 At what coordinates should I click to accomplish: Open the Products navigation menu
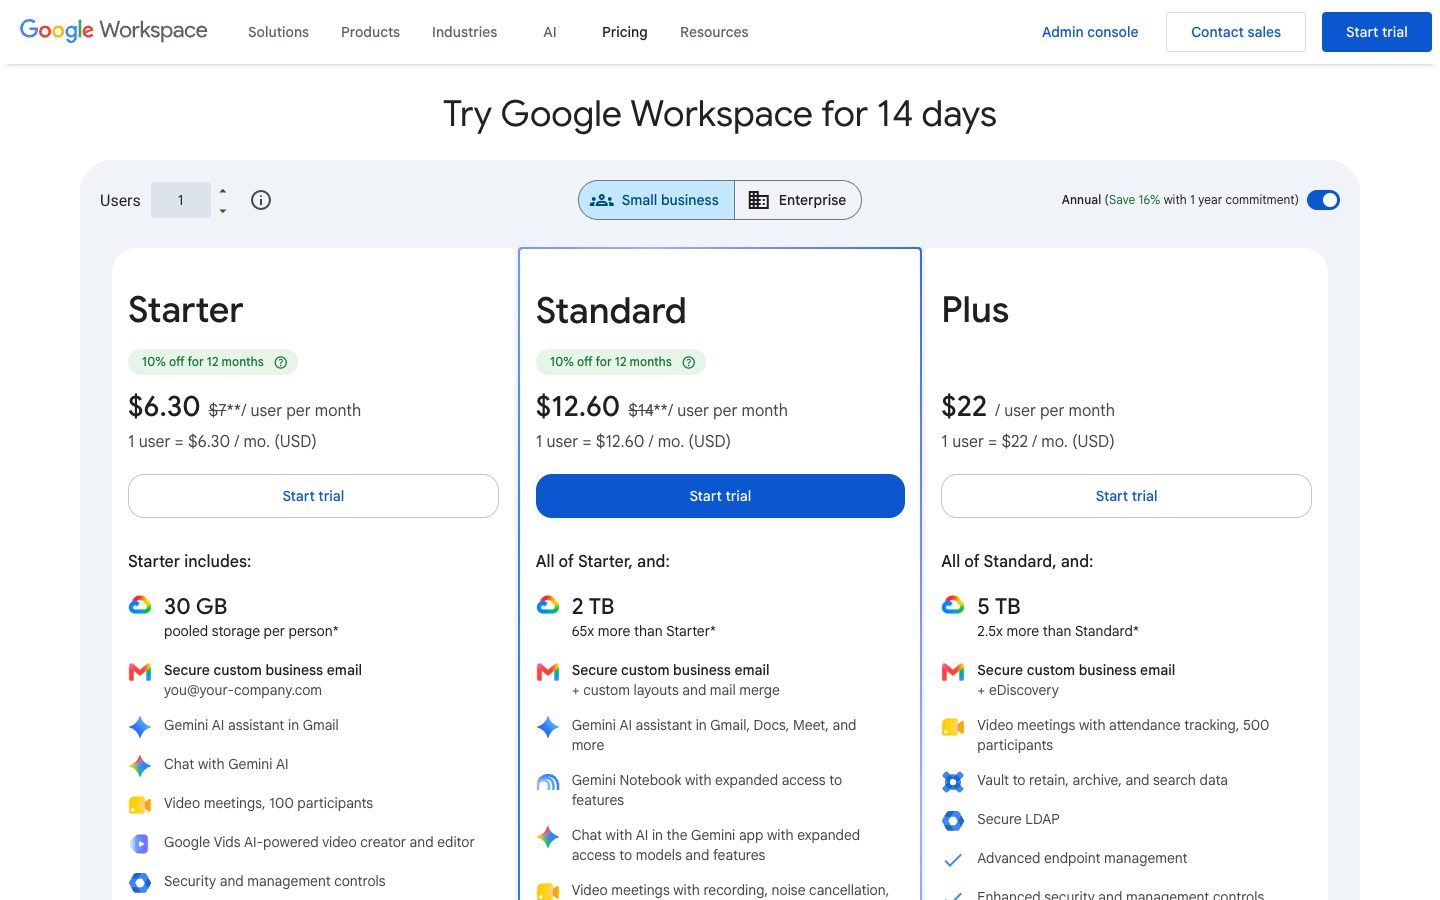[x=370, y=32]
